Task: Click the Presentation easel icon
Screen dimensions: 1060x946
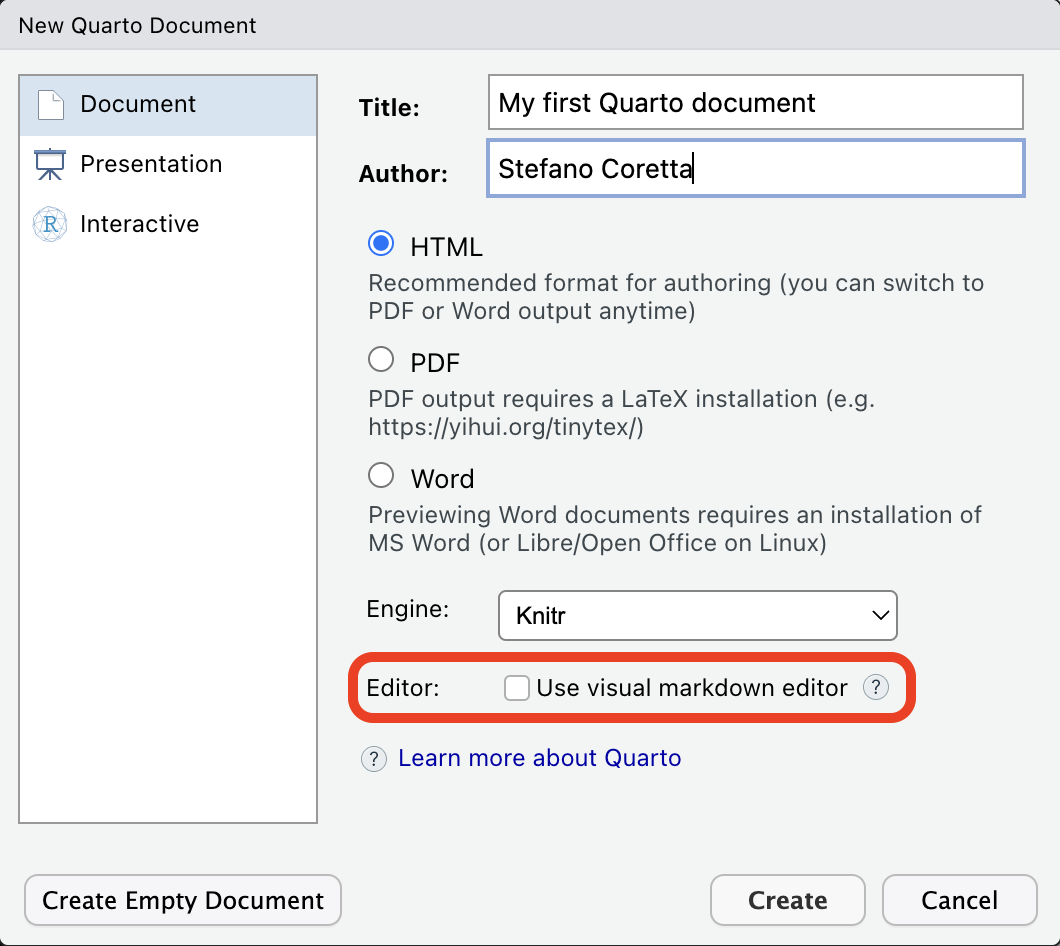Action: tap(50, 164)
